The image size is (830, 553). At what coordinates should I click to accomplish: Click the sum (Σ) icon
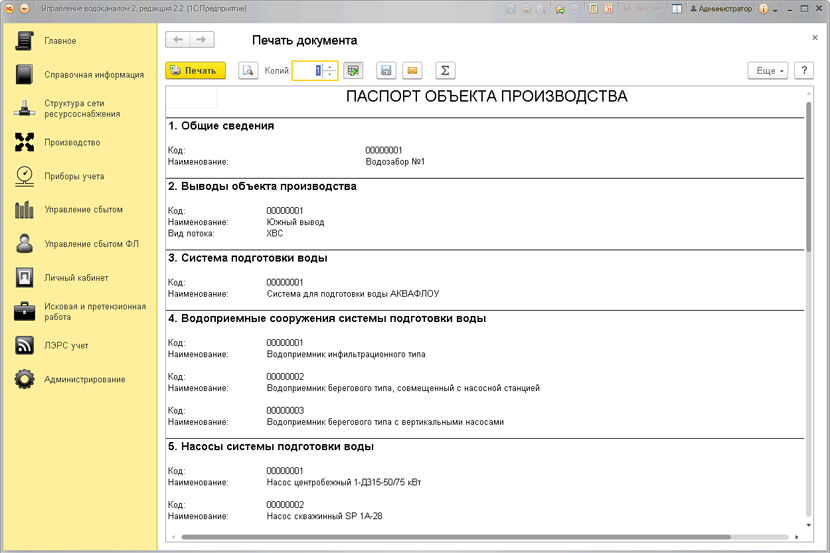click(x=445, y=71)
